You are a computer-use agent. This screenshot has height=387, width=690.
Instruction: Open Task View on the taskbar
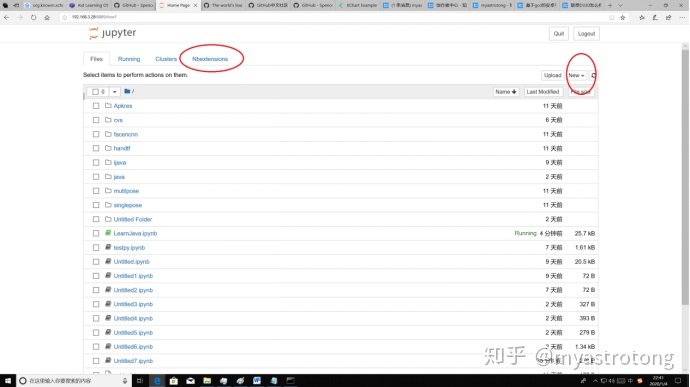pyautogui.click(x=140, y=380)
